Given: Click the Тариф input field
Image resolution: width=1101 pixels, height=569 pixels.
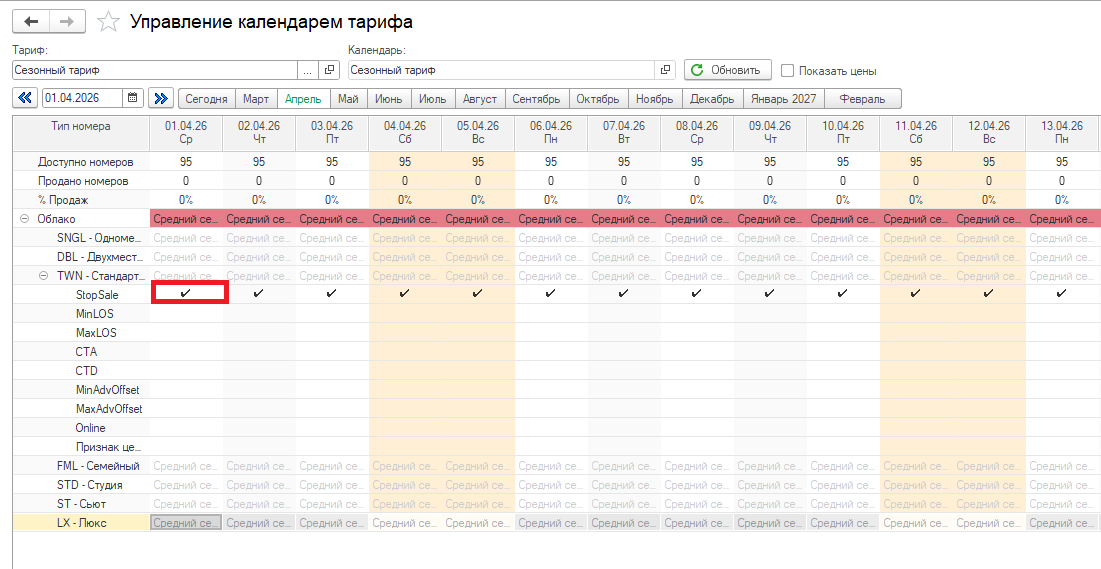Looking at the screenshot, I should coord(155,70).
